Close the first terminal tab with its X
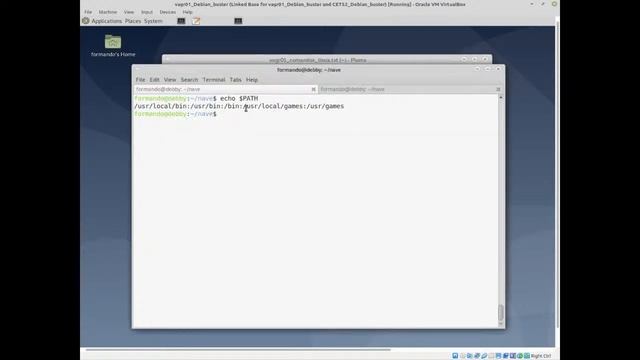 (x=313, y=89)
